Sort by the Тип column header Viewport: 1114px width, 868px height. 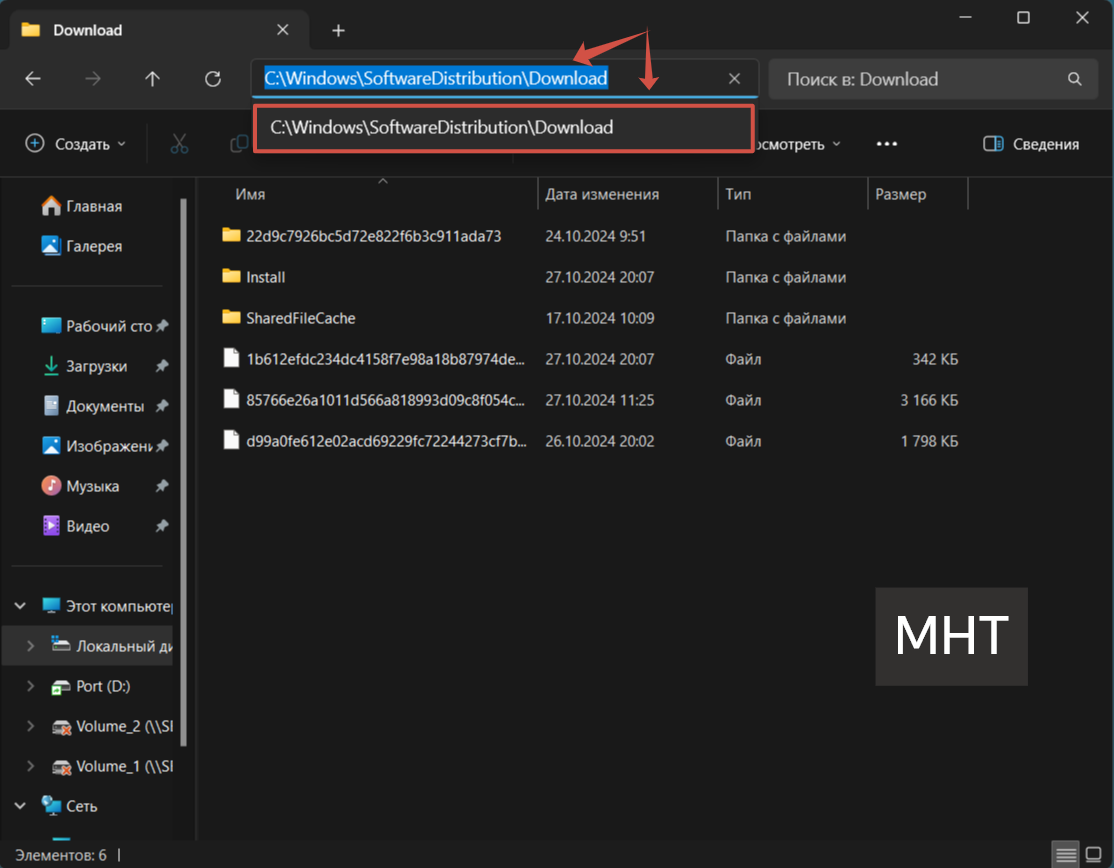click(x=793, y=195)
